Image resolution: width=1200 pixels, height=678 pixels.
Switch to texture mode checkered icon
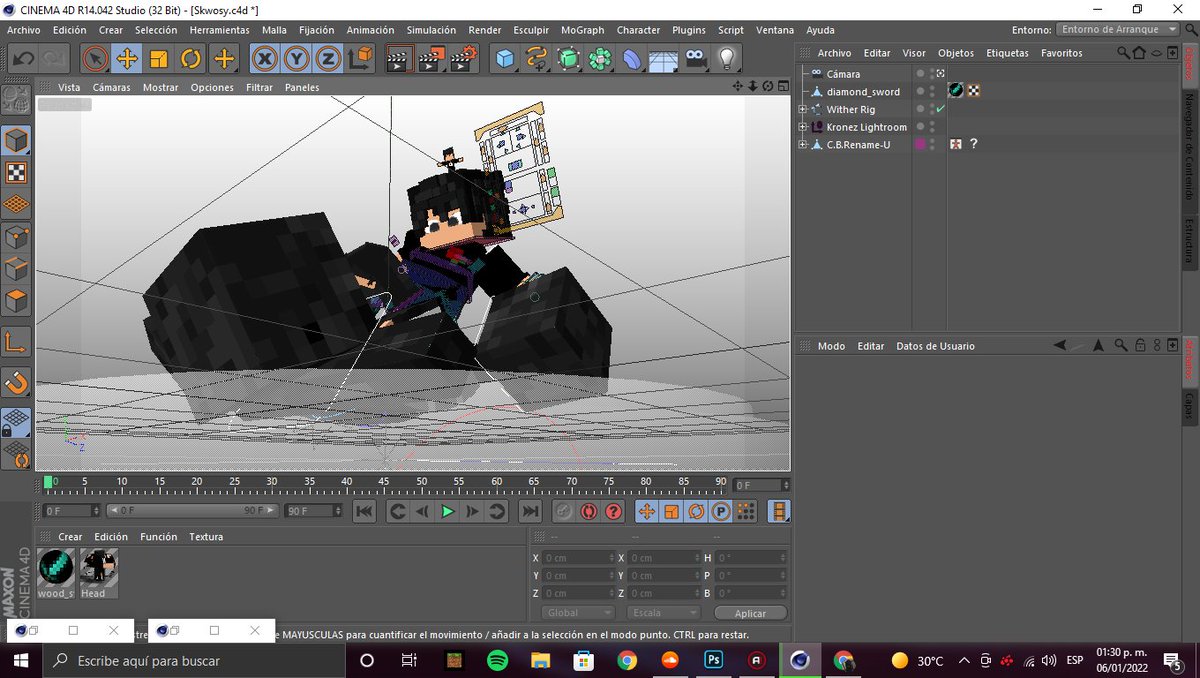[16, 172]
